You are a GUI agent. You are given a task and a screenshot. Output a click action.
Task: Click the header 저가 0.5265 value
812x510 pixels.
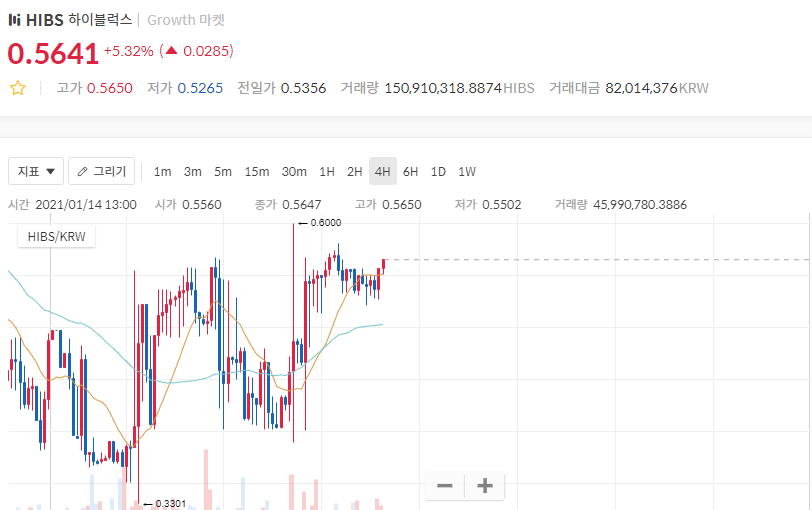point(200,88)
